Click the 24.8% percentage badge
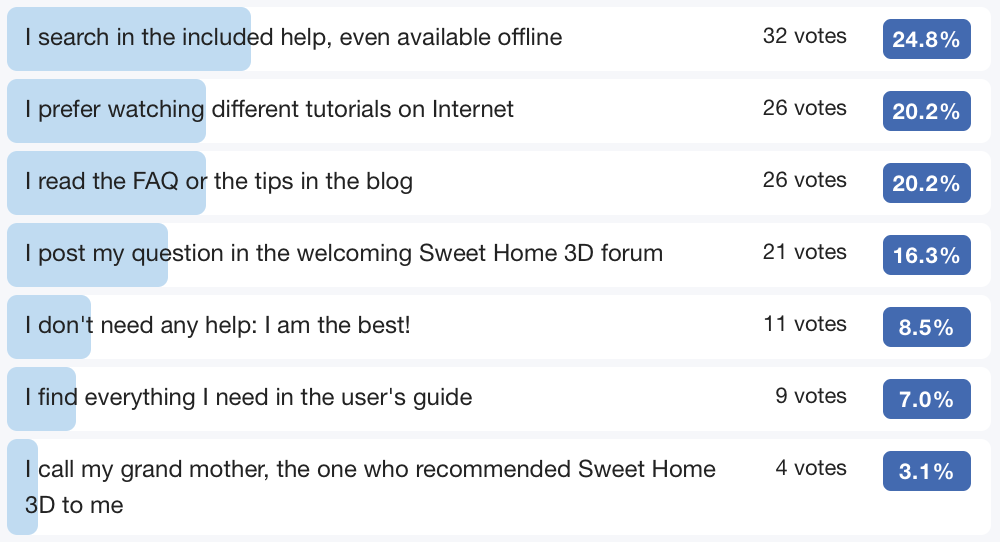Image resolution: width=1000 pixels, height=542 pixels. click(x=926, y=40)
